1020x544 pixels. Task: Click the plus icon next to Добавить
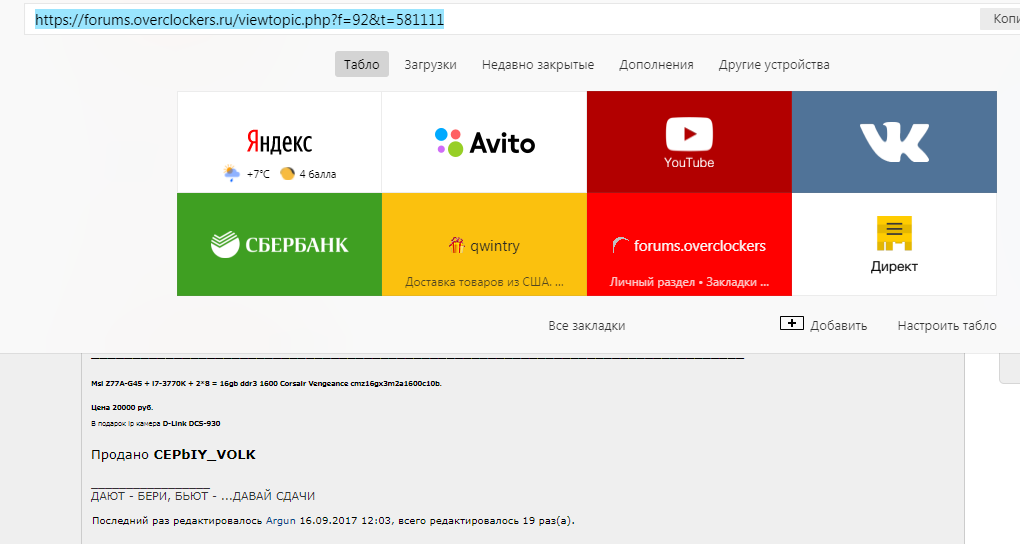(792, 323)
